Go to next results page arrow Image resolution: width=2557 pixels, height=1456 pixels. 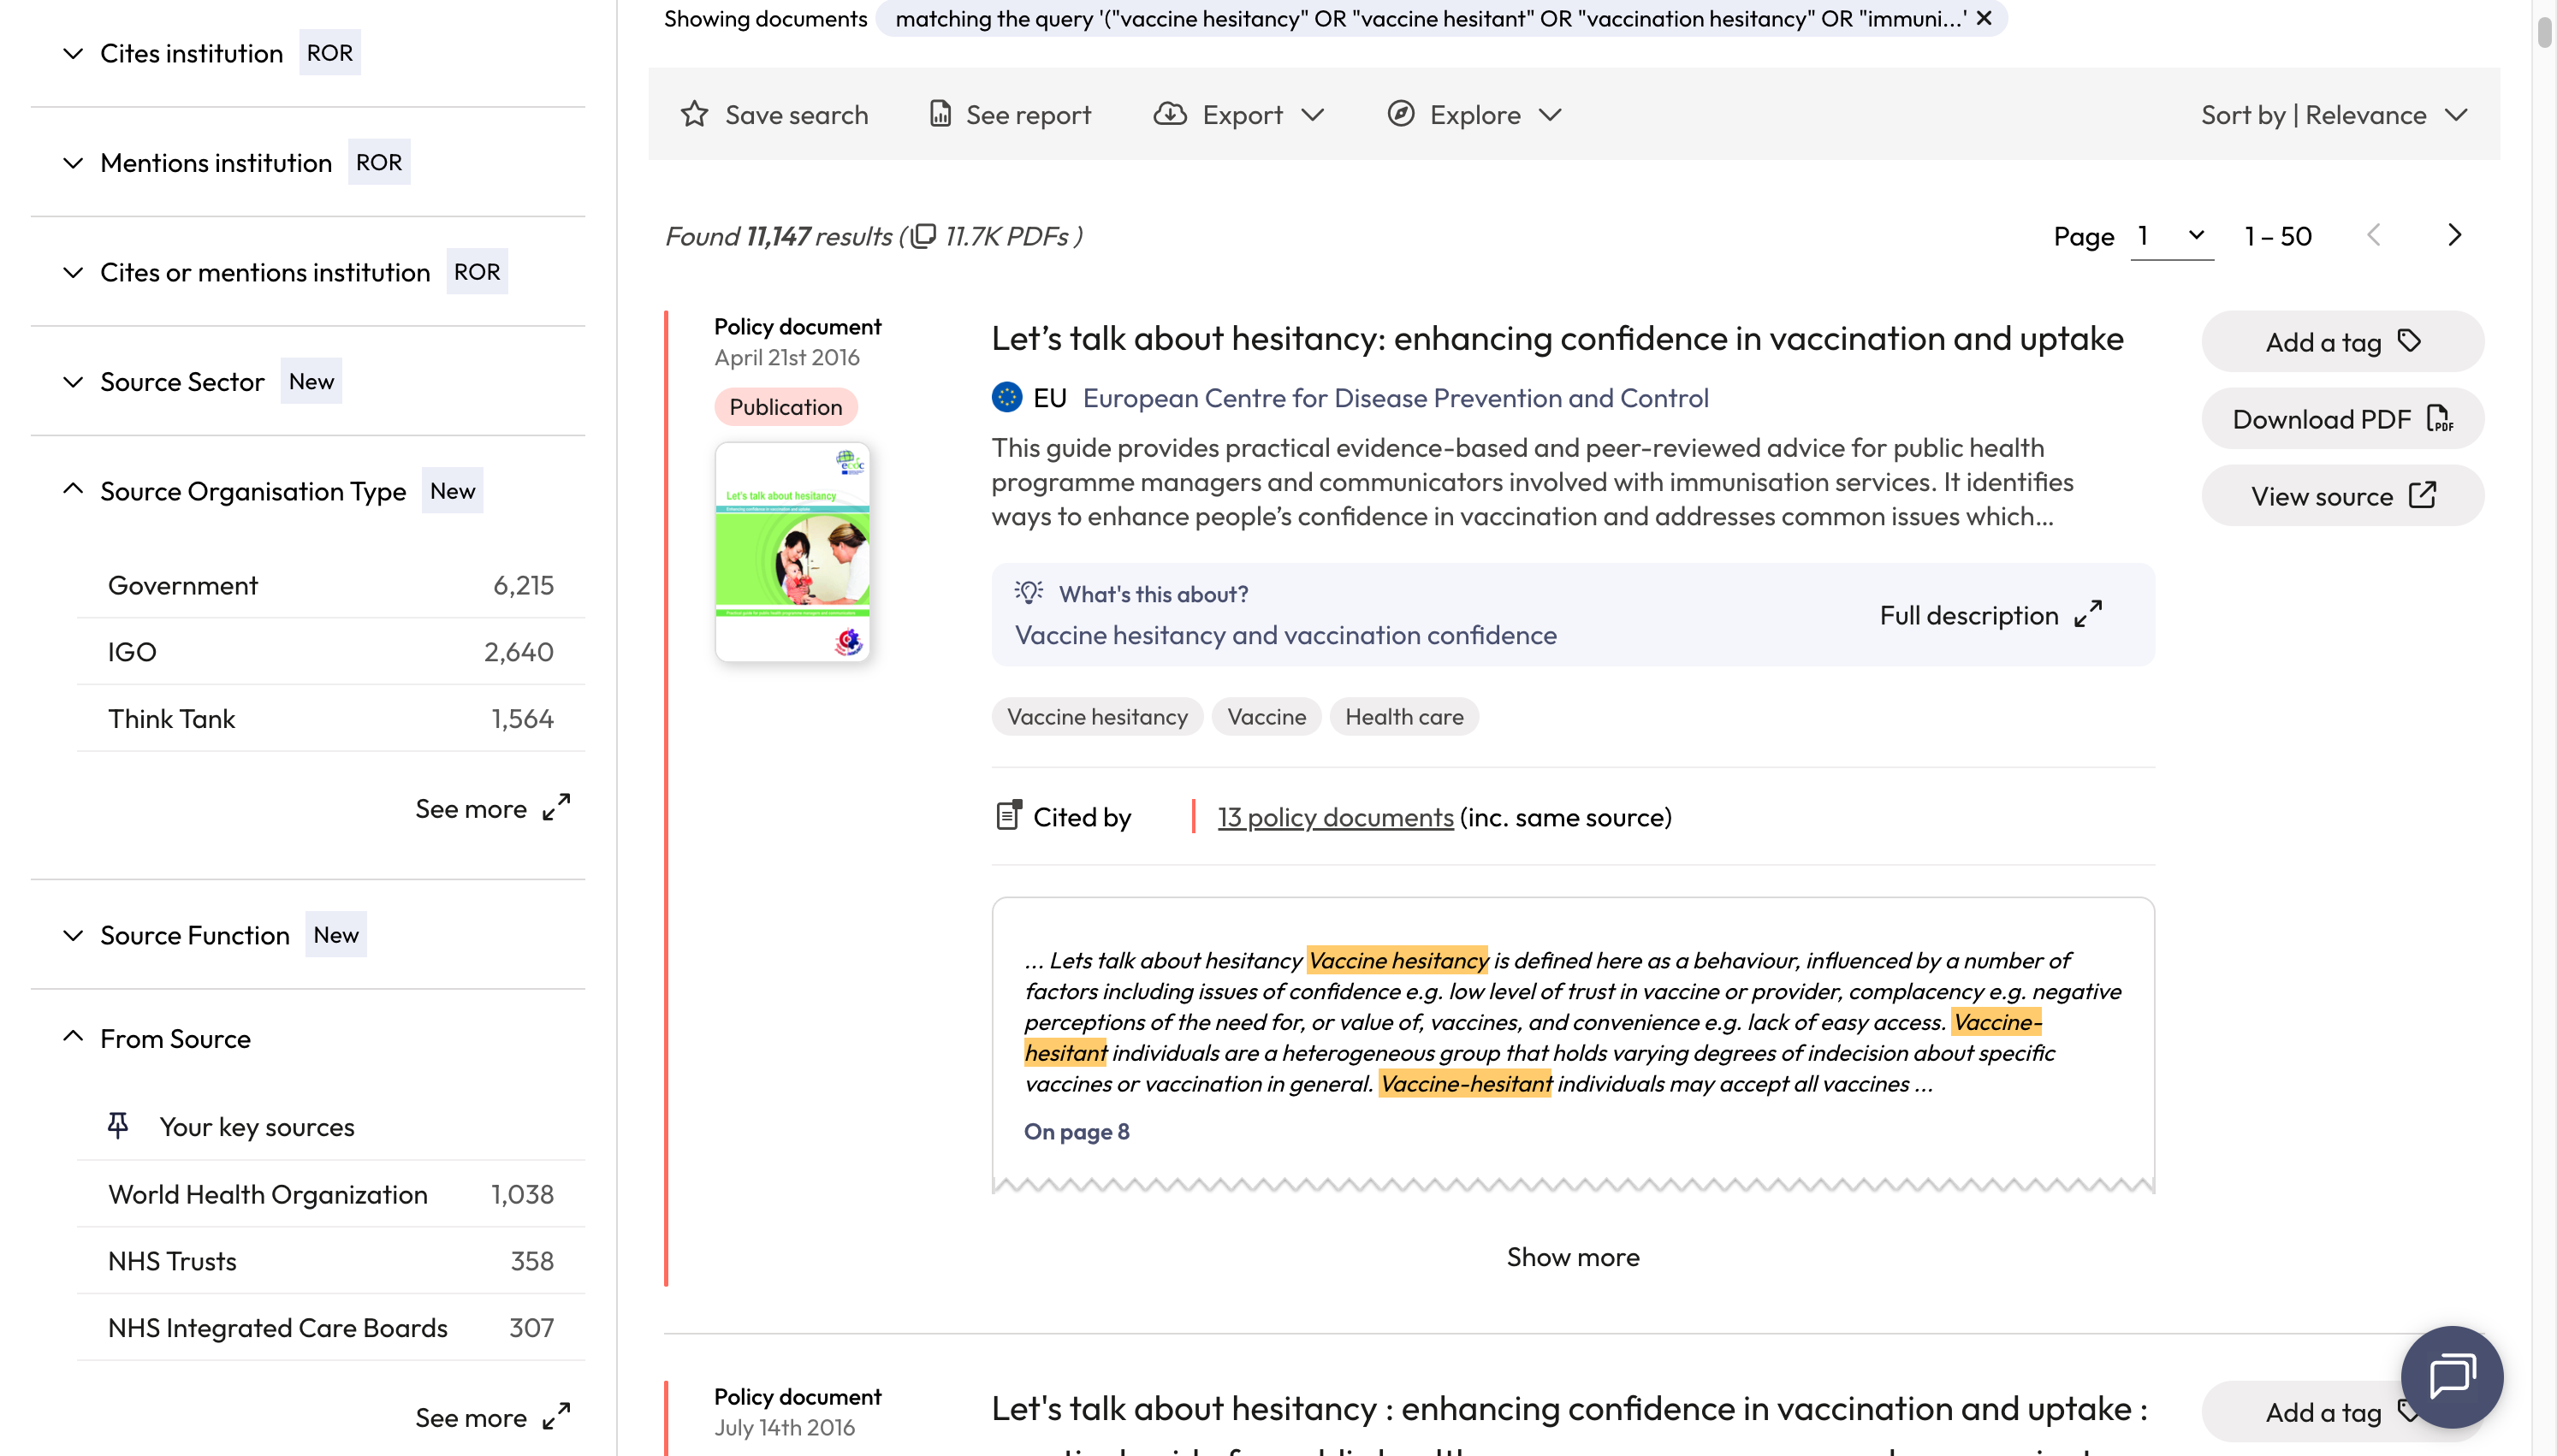click(x=2454, y=235)
